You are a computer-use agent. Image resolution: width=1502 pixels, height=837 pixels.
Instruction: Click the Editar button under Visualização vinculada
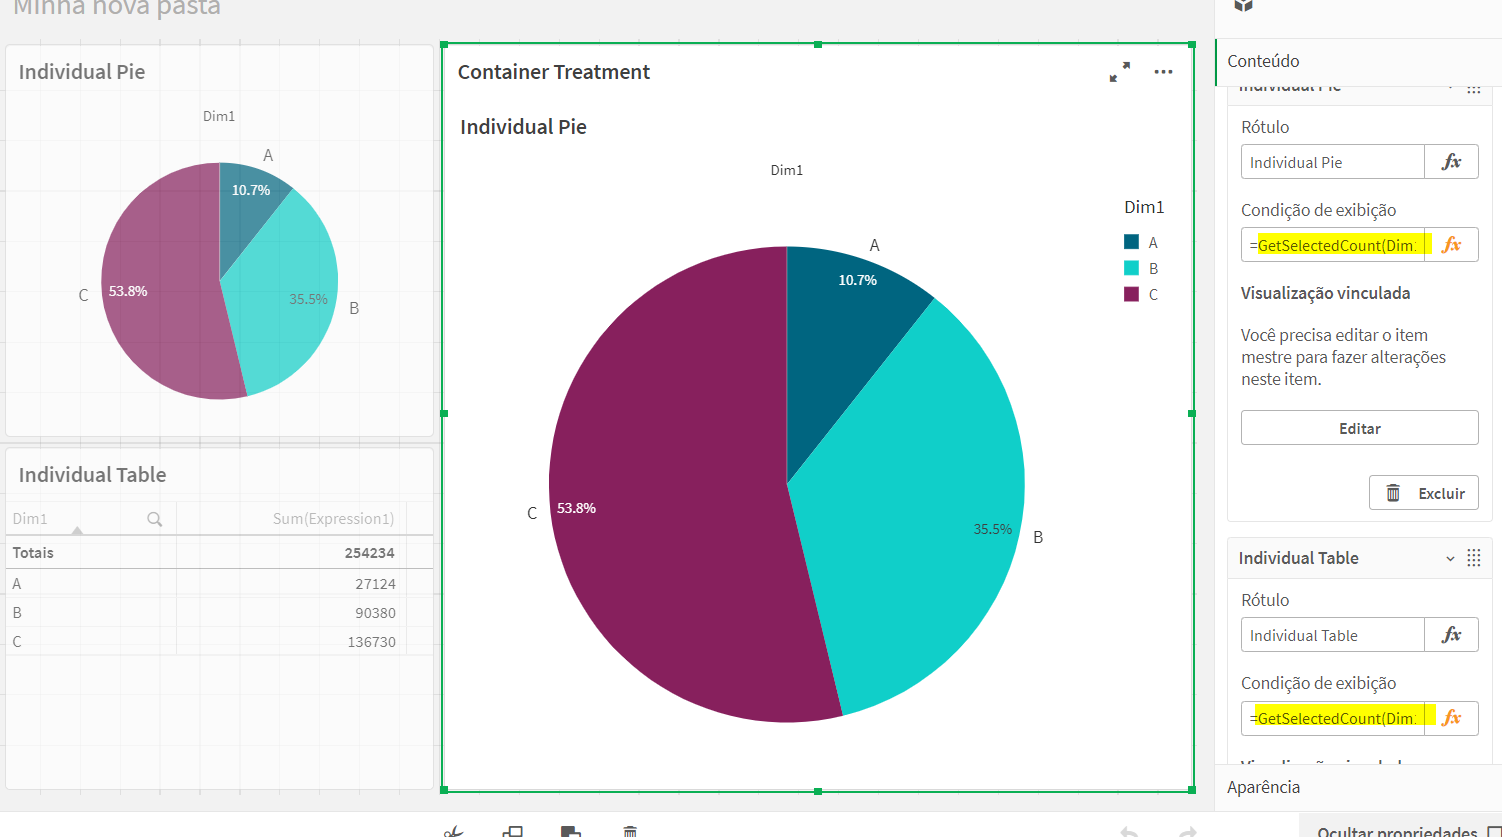[x=1359, y=427]
